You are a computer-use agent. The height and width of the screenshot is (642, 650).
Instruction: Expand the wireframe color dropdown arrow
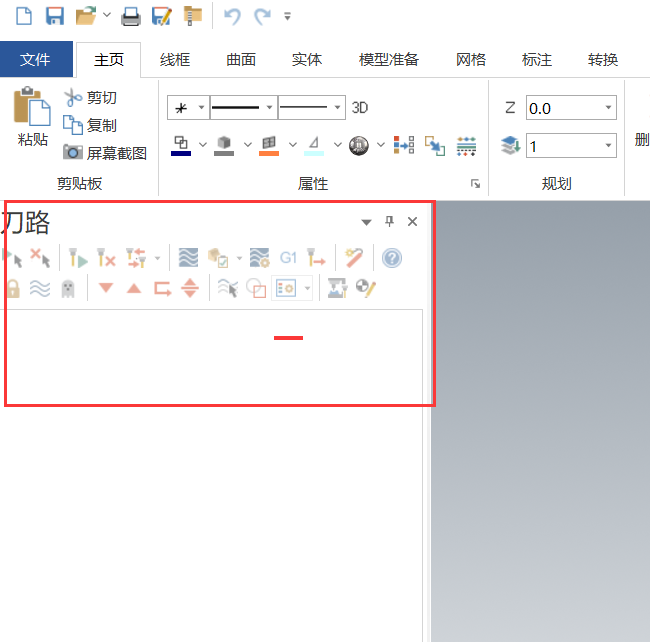(x=203, y=145)
